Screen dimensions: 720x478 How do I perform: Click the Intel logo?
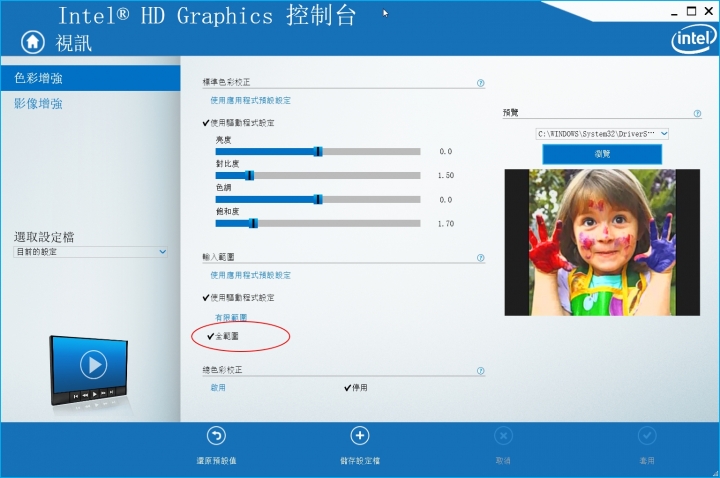pyautogui.click(x=694, y=39)
